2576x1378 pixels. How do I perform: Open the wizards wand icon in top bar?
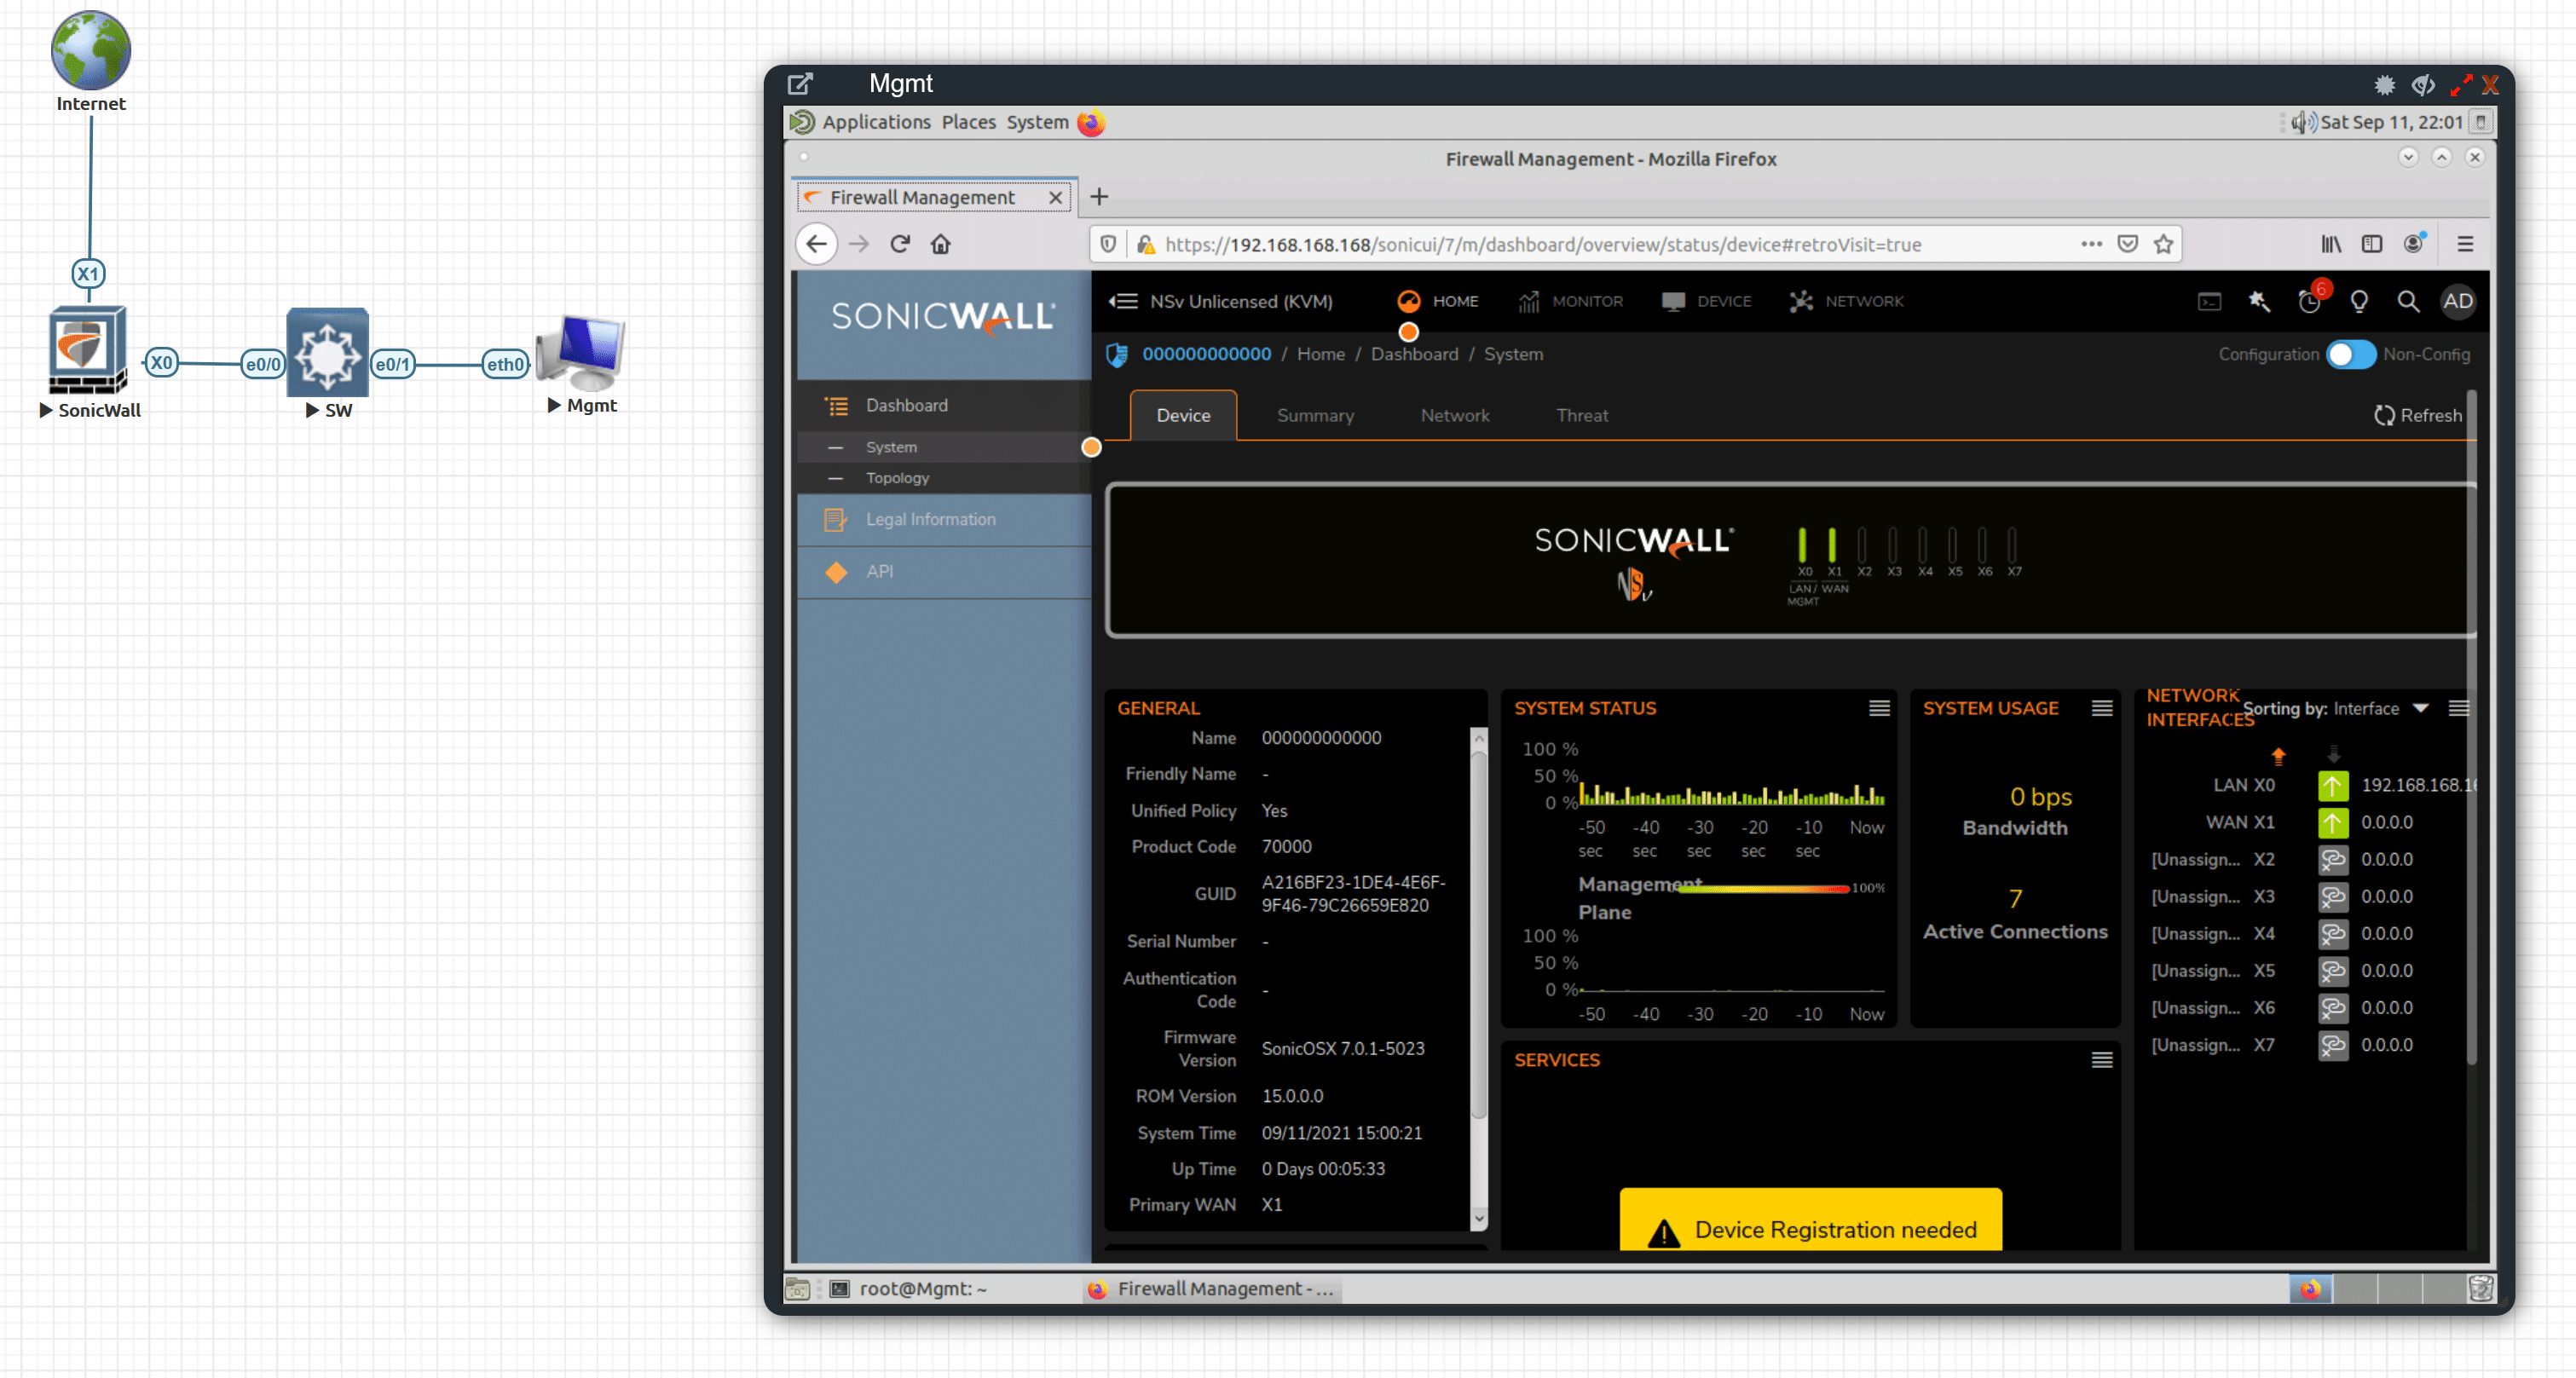(2258, 301)
